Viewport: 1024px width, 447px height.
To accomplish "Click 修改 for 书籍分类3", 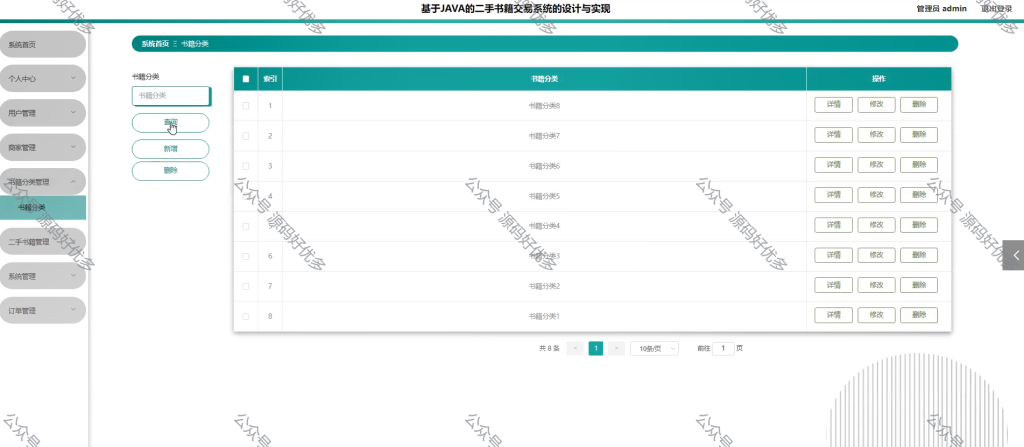I will click(876, 255).
